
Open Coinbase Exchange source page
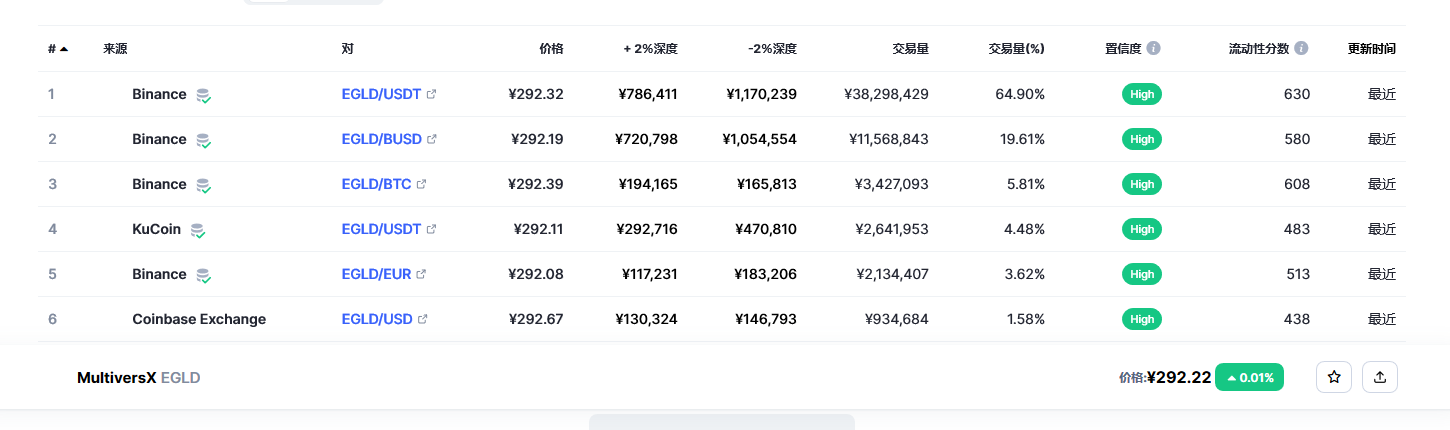[x=199, y=319]
